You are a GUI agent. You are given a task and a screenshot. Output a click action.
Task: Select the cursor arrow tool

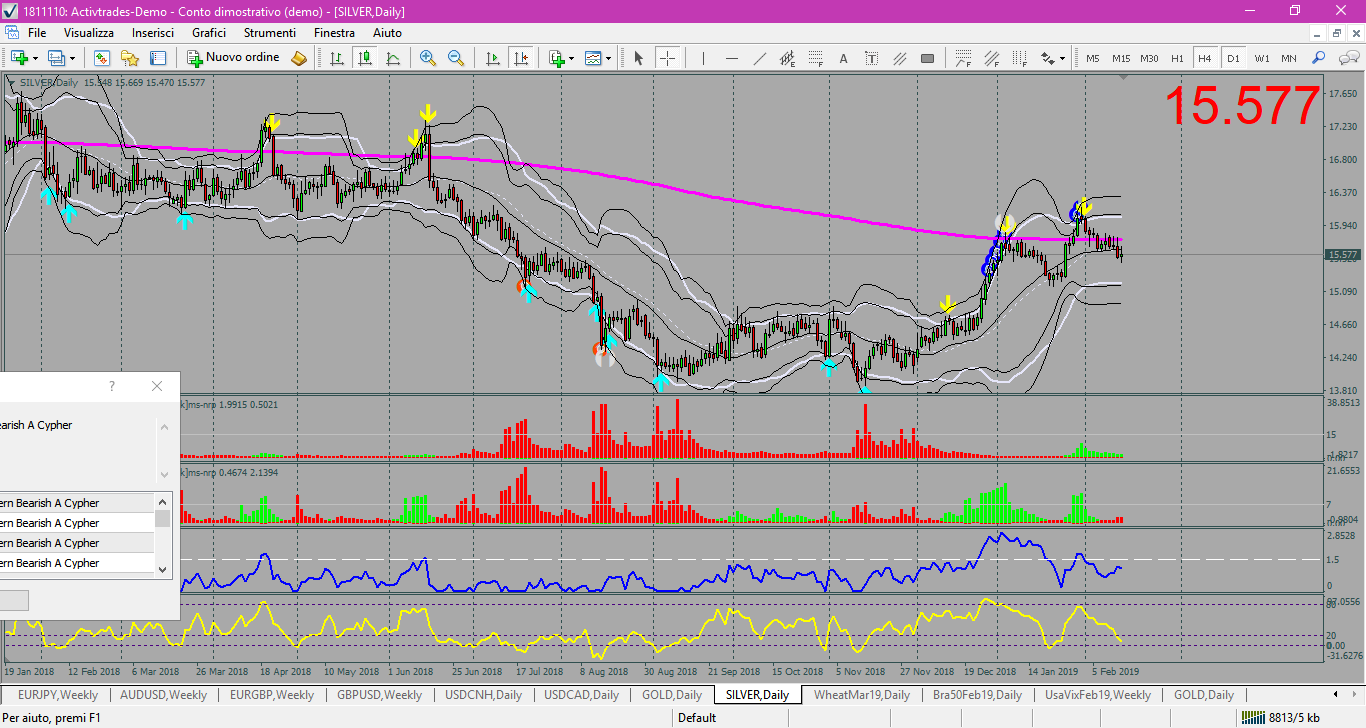pos(639,58)
